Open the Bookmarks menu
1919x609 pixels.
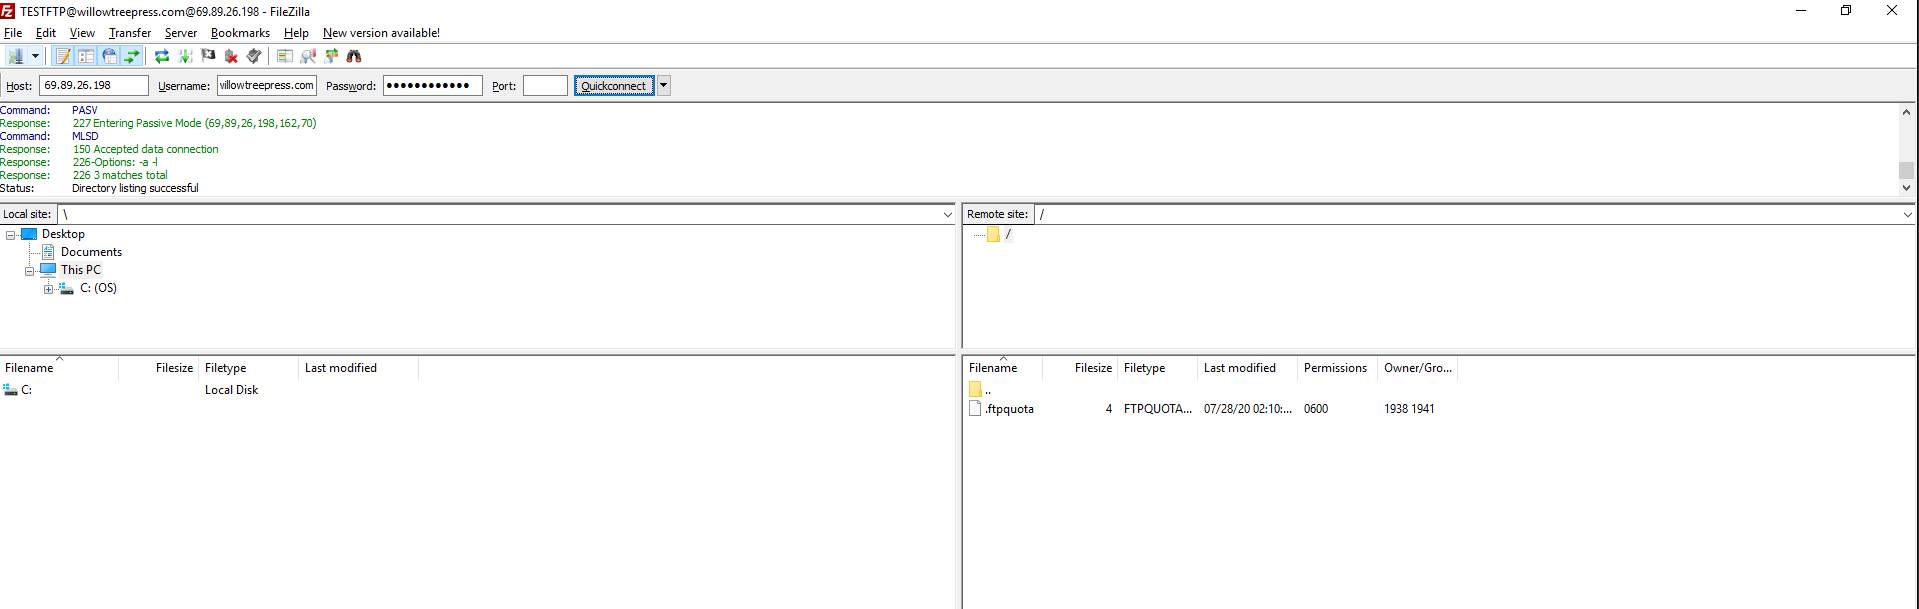pos(240,33)
